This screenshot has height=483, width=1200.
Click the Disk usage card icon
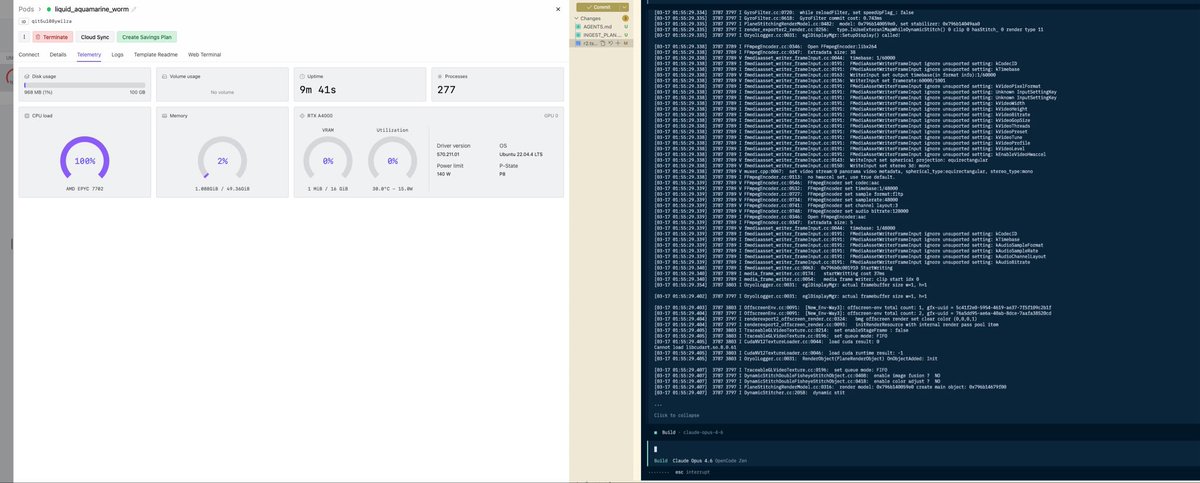27,76
